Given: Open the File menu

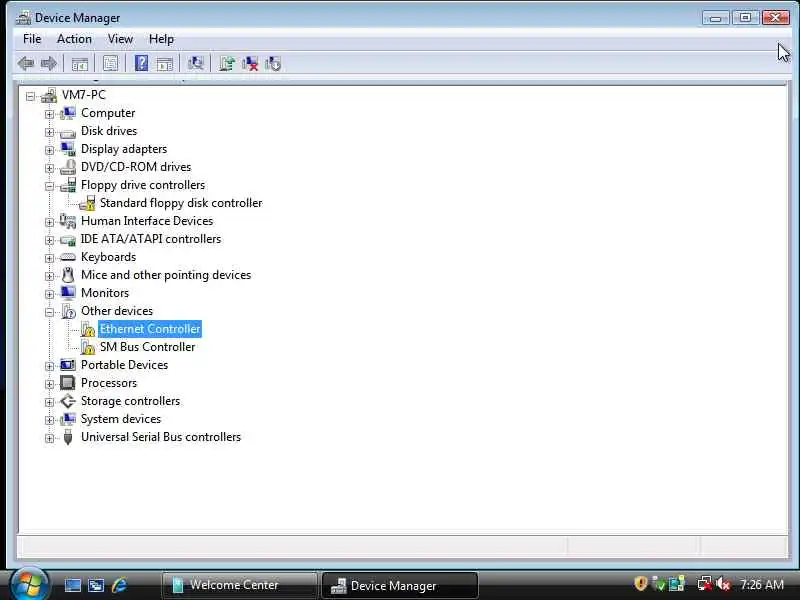Looking at the screenshot, I should click(32, 39).
